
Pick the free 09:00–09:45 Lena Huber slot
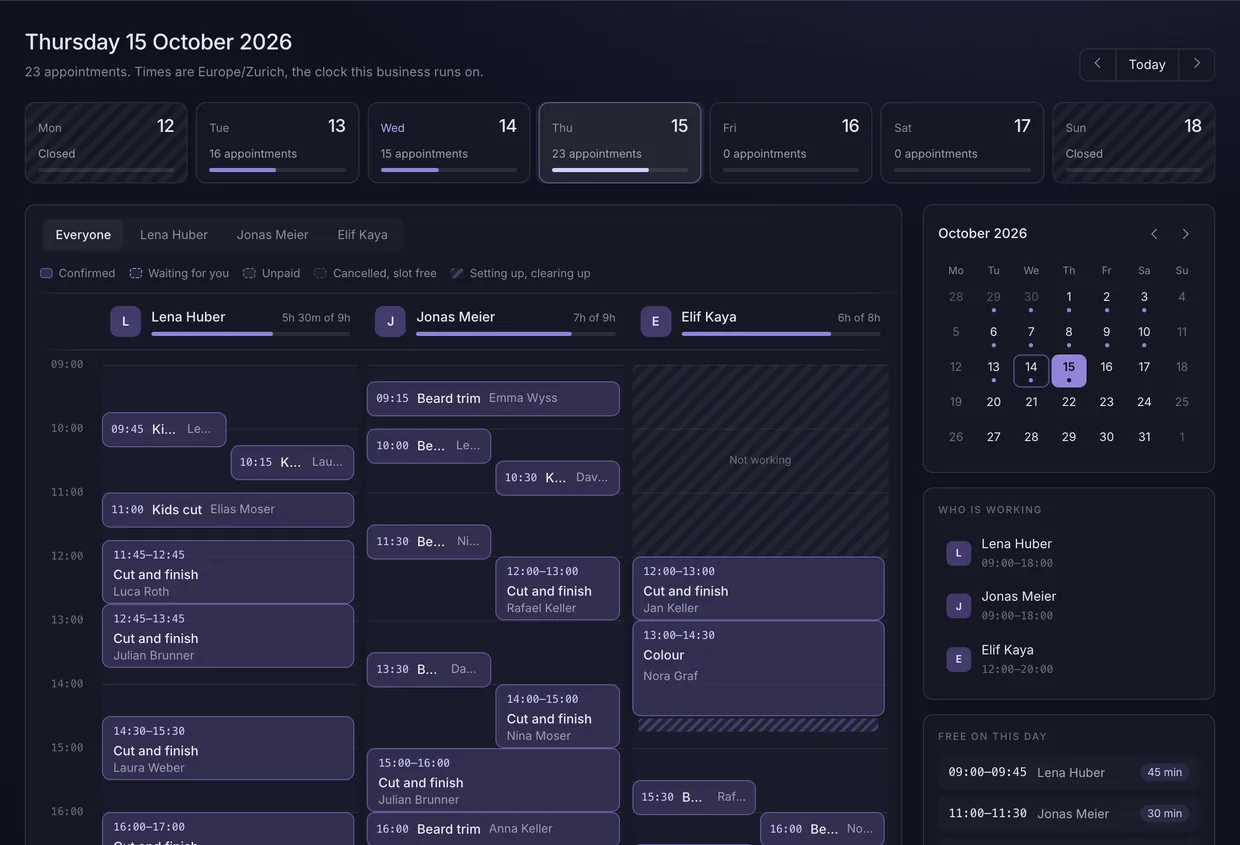[x=1069, y=772]
